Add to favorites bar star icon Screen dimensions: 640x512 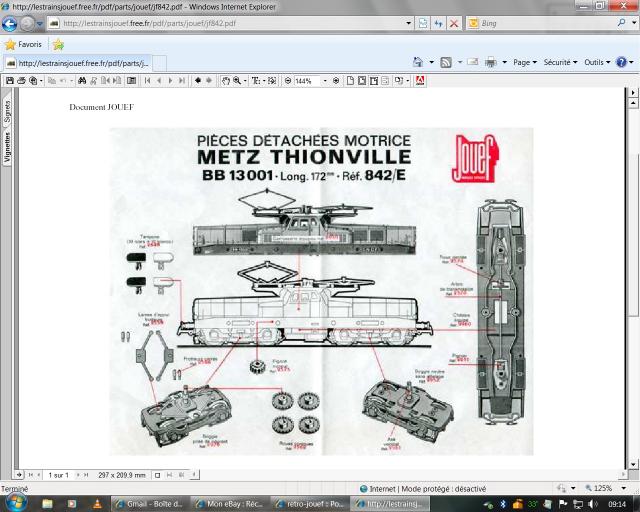[x=58, y=45]
